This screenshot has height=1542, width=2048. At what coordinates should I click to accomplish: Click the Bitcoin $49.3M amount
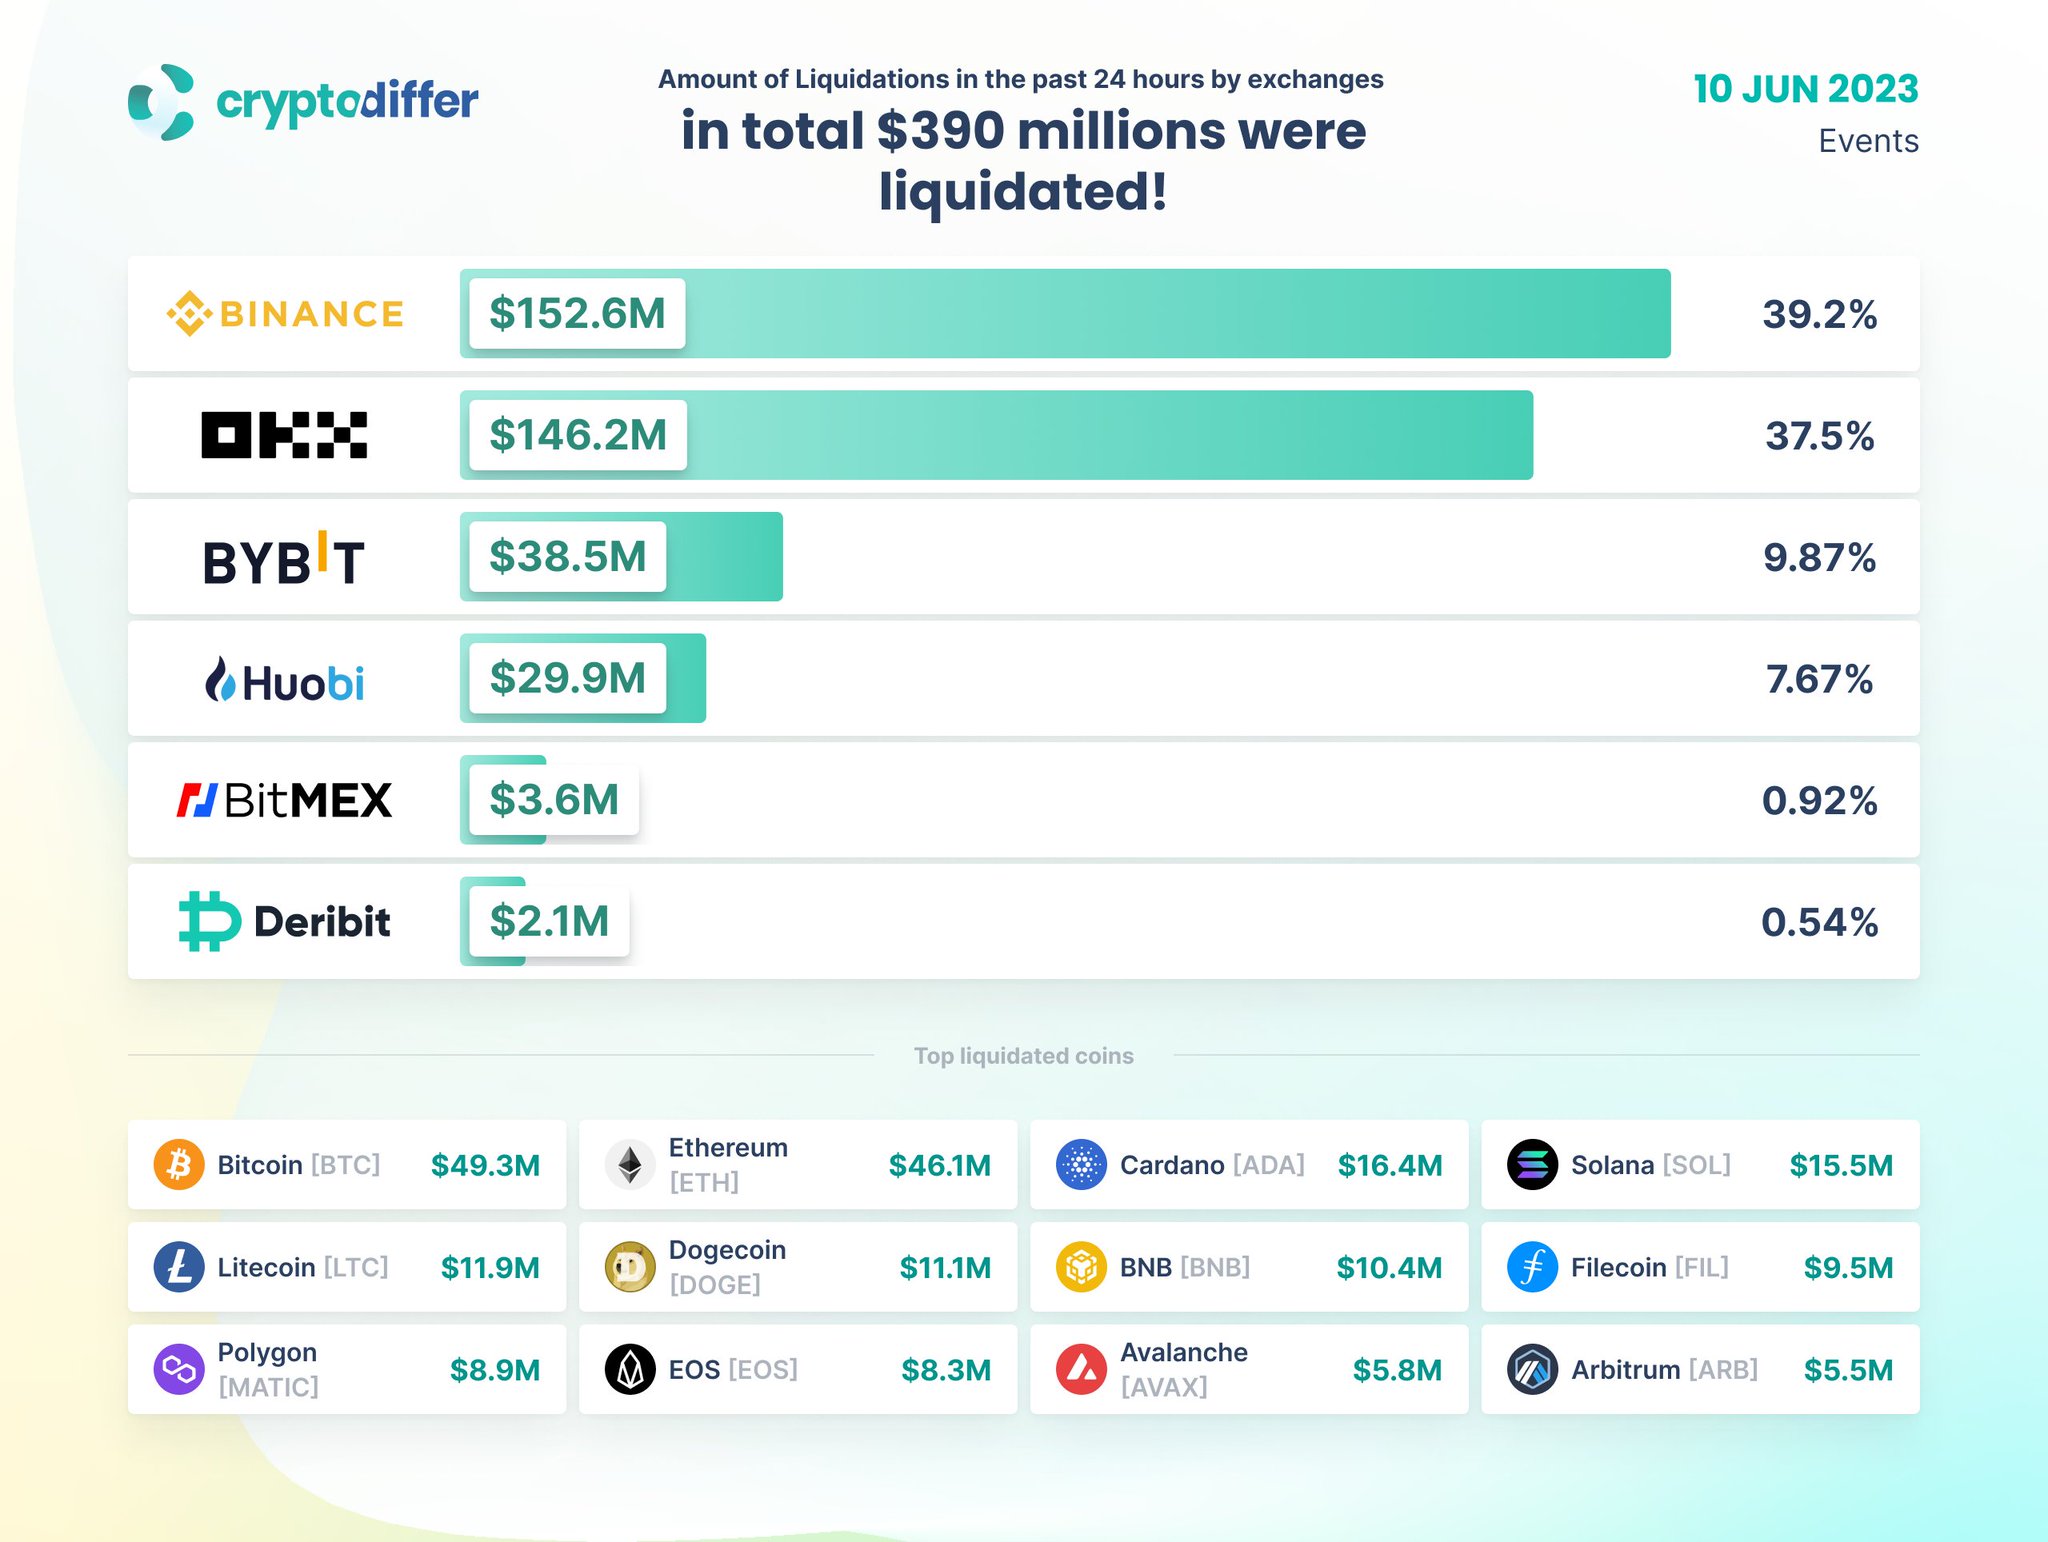[x=485, y=1165]
